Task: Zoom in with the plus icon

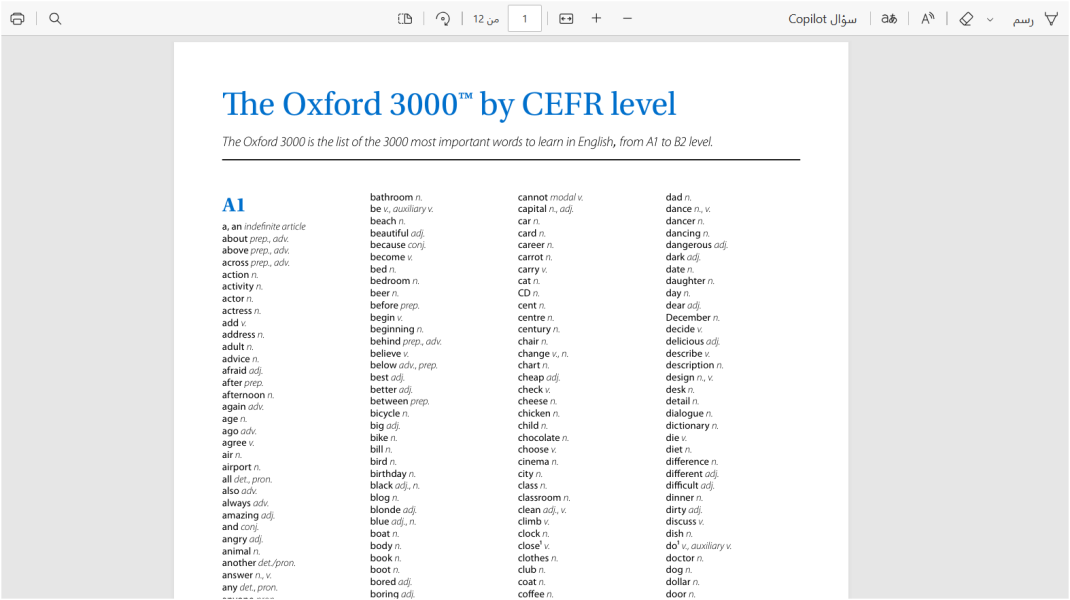Action: (x=597, y=19)
